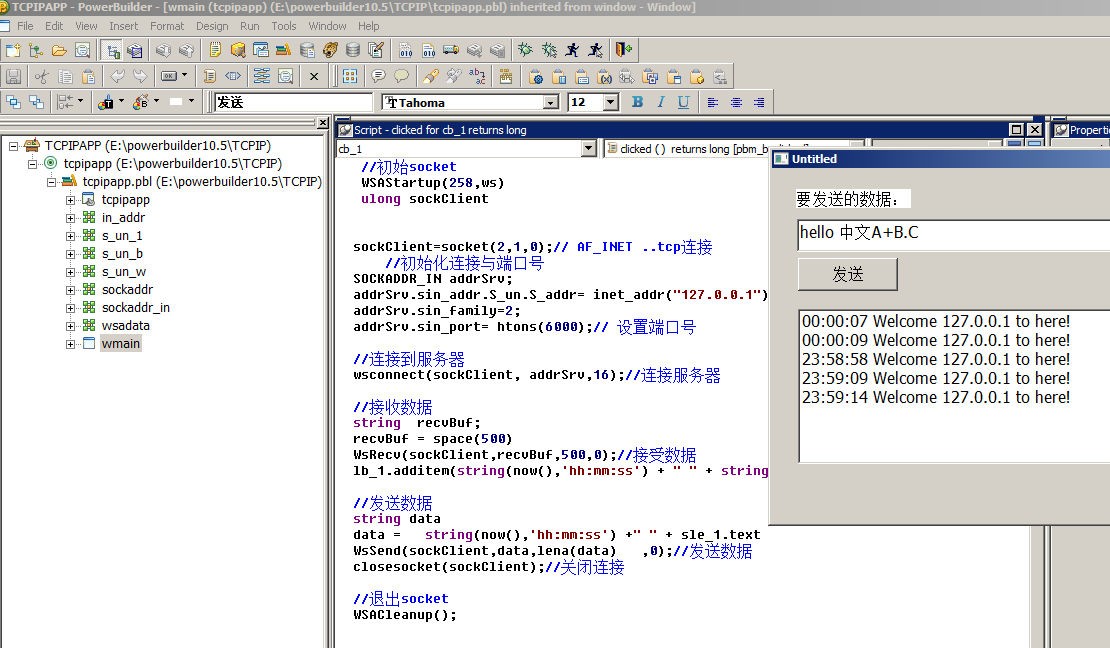
Task: Toggle underline formatting
Action: [684, 101]
